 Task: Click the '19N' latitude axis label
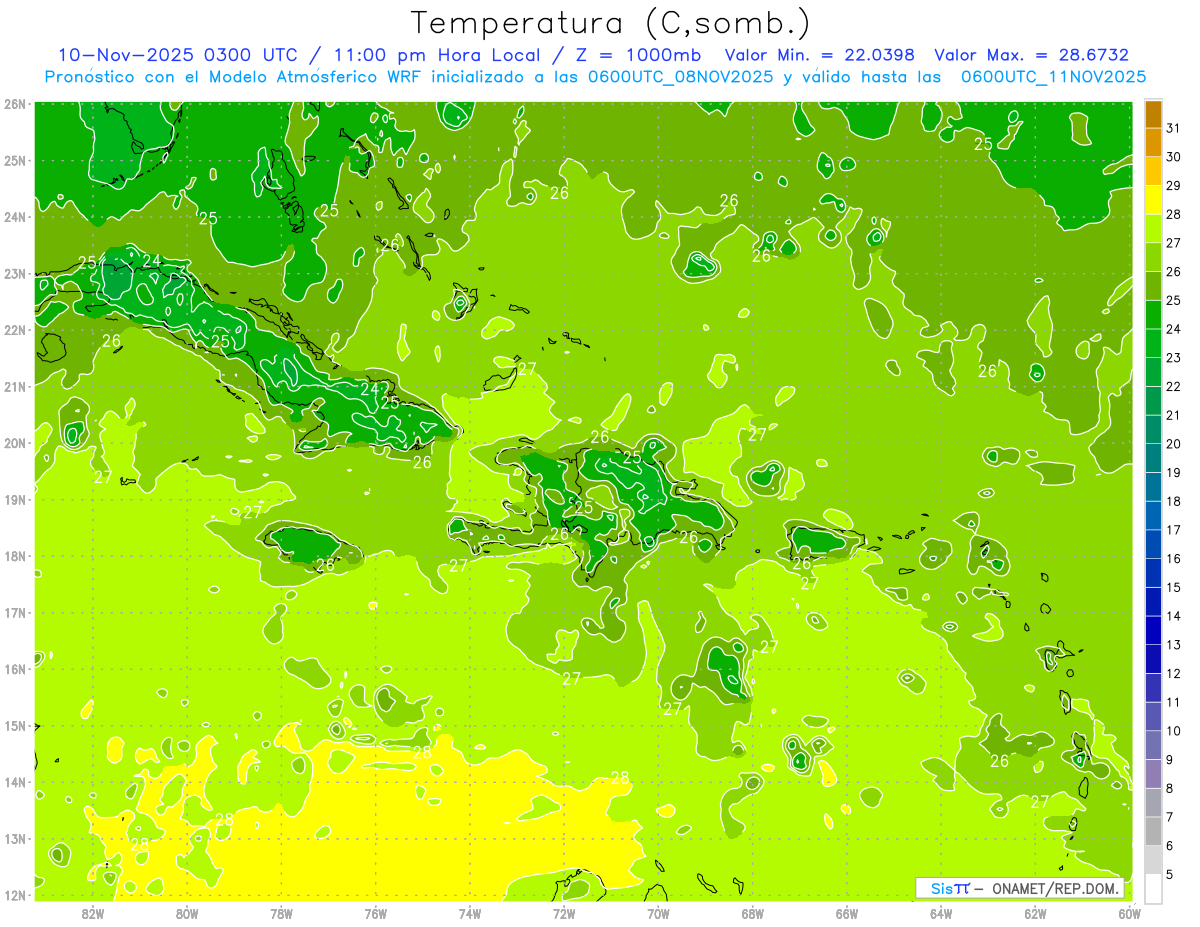pos(15,499)
